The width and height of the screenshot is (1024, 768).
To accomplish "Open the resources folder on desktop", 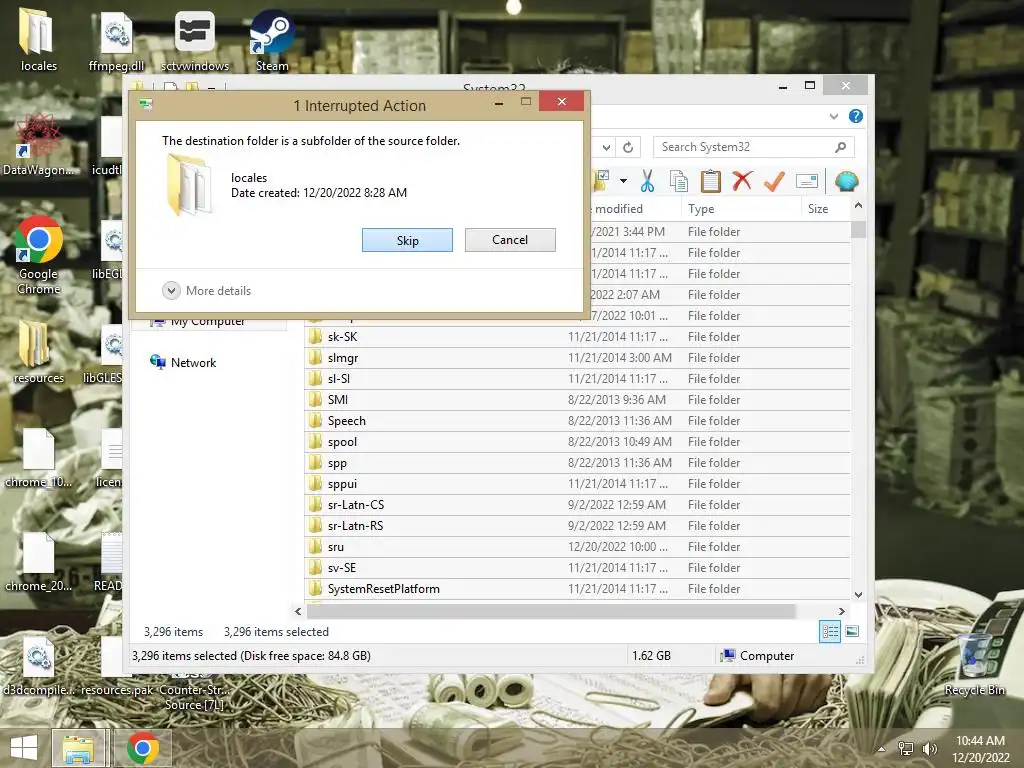I will (x=38, y=353).
